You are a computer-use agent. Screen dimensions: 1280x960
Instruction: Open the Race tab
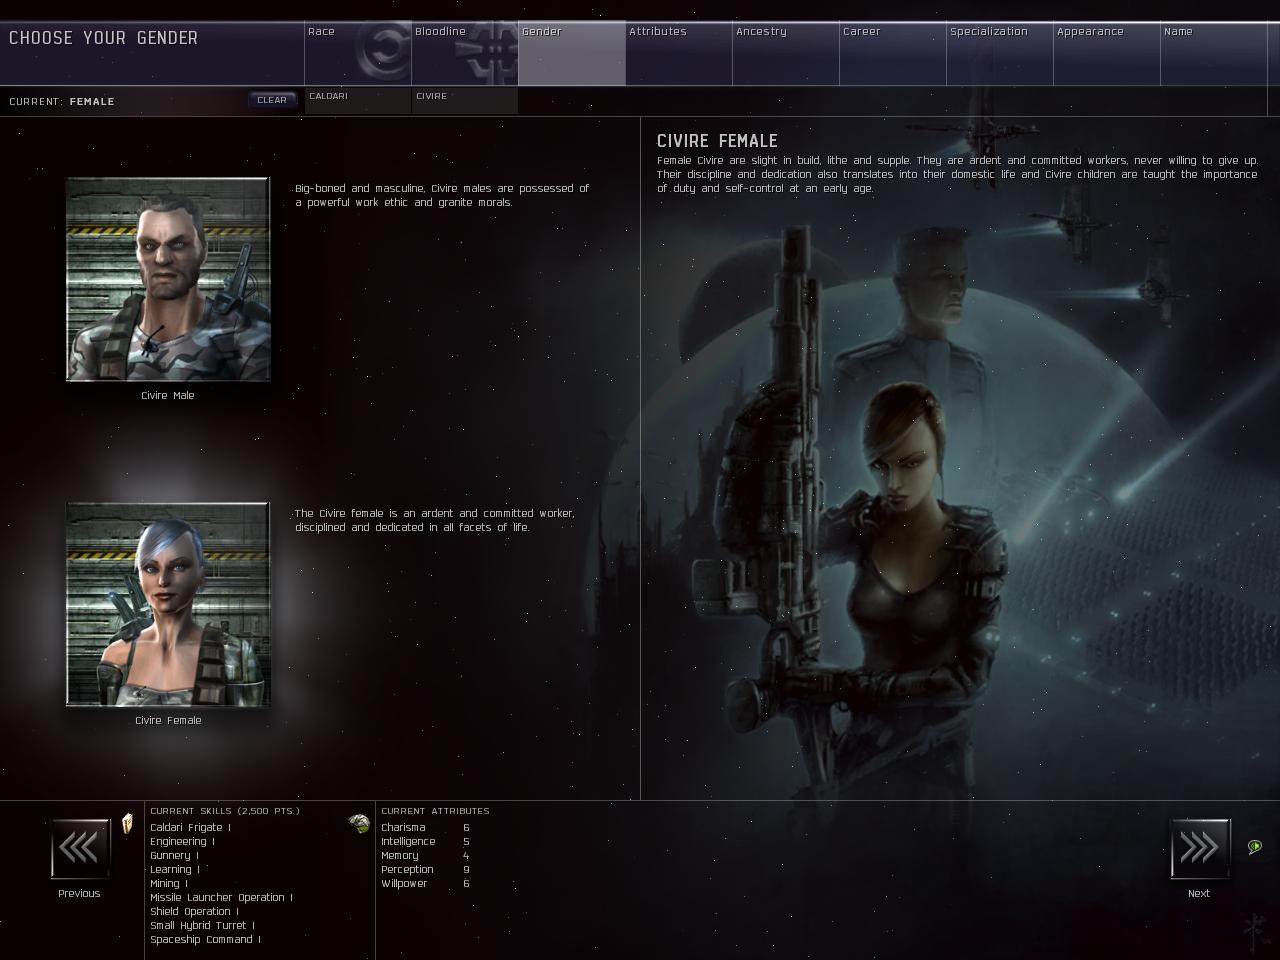(358, 54)
